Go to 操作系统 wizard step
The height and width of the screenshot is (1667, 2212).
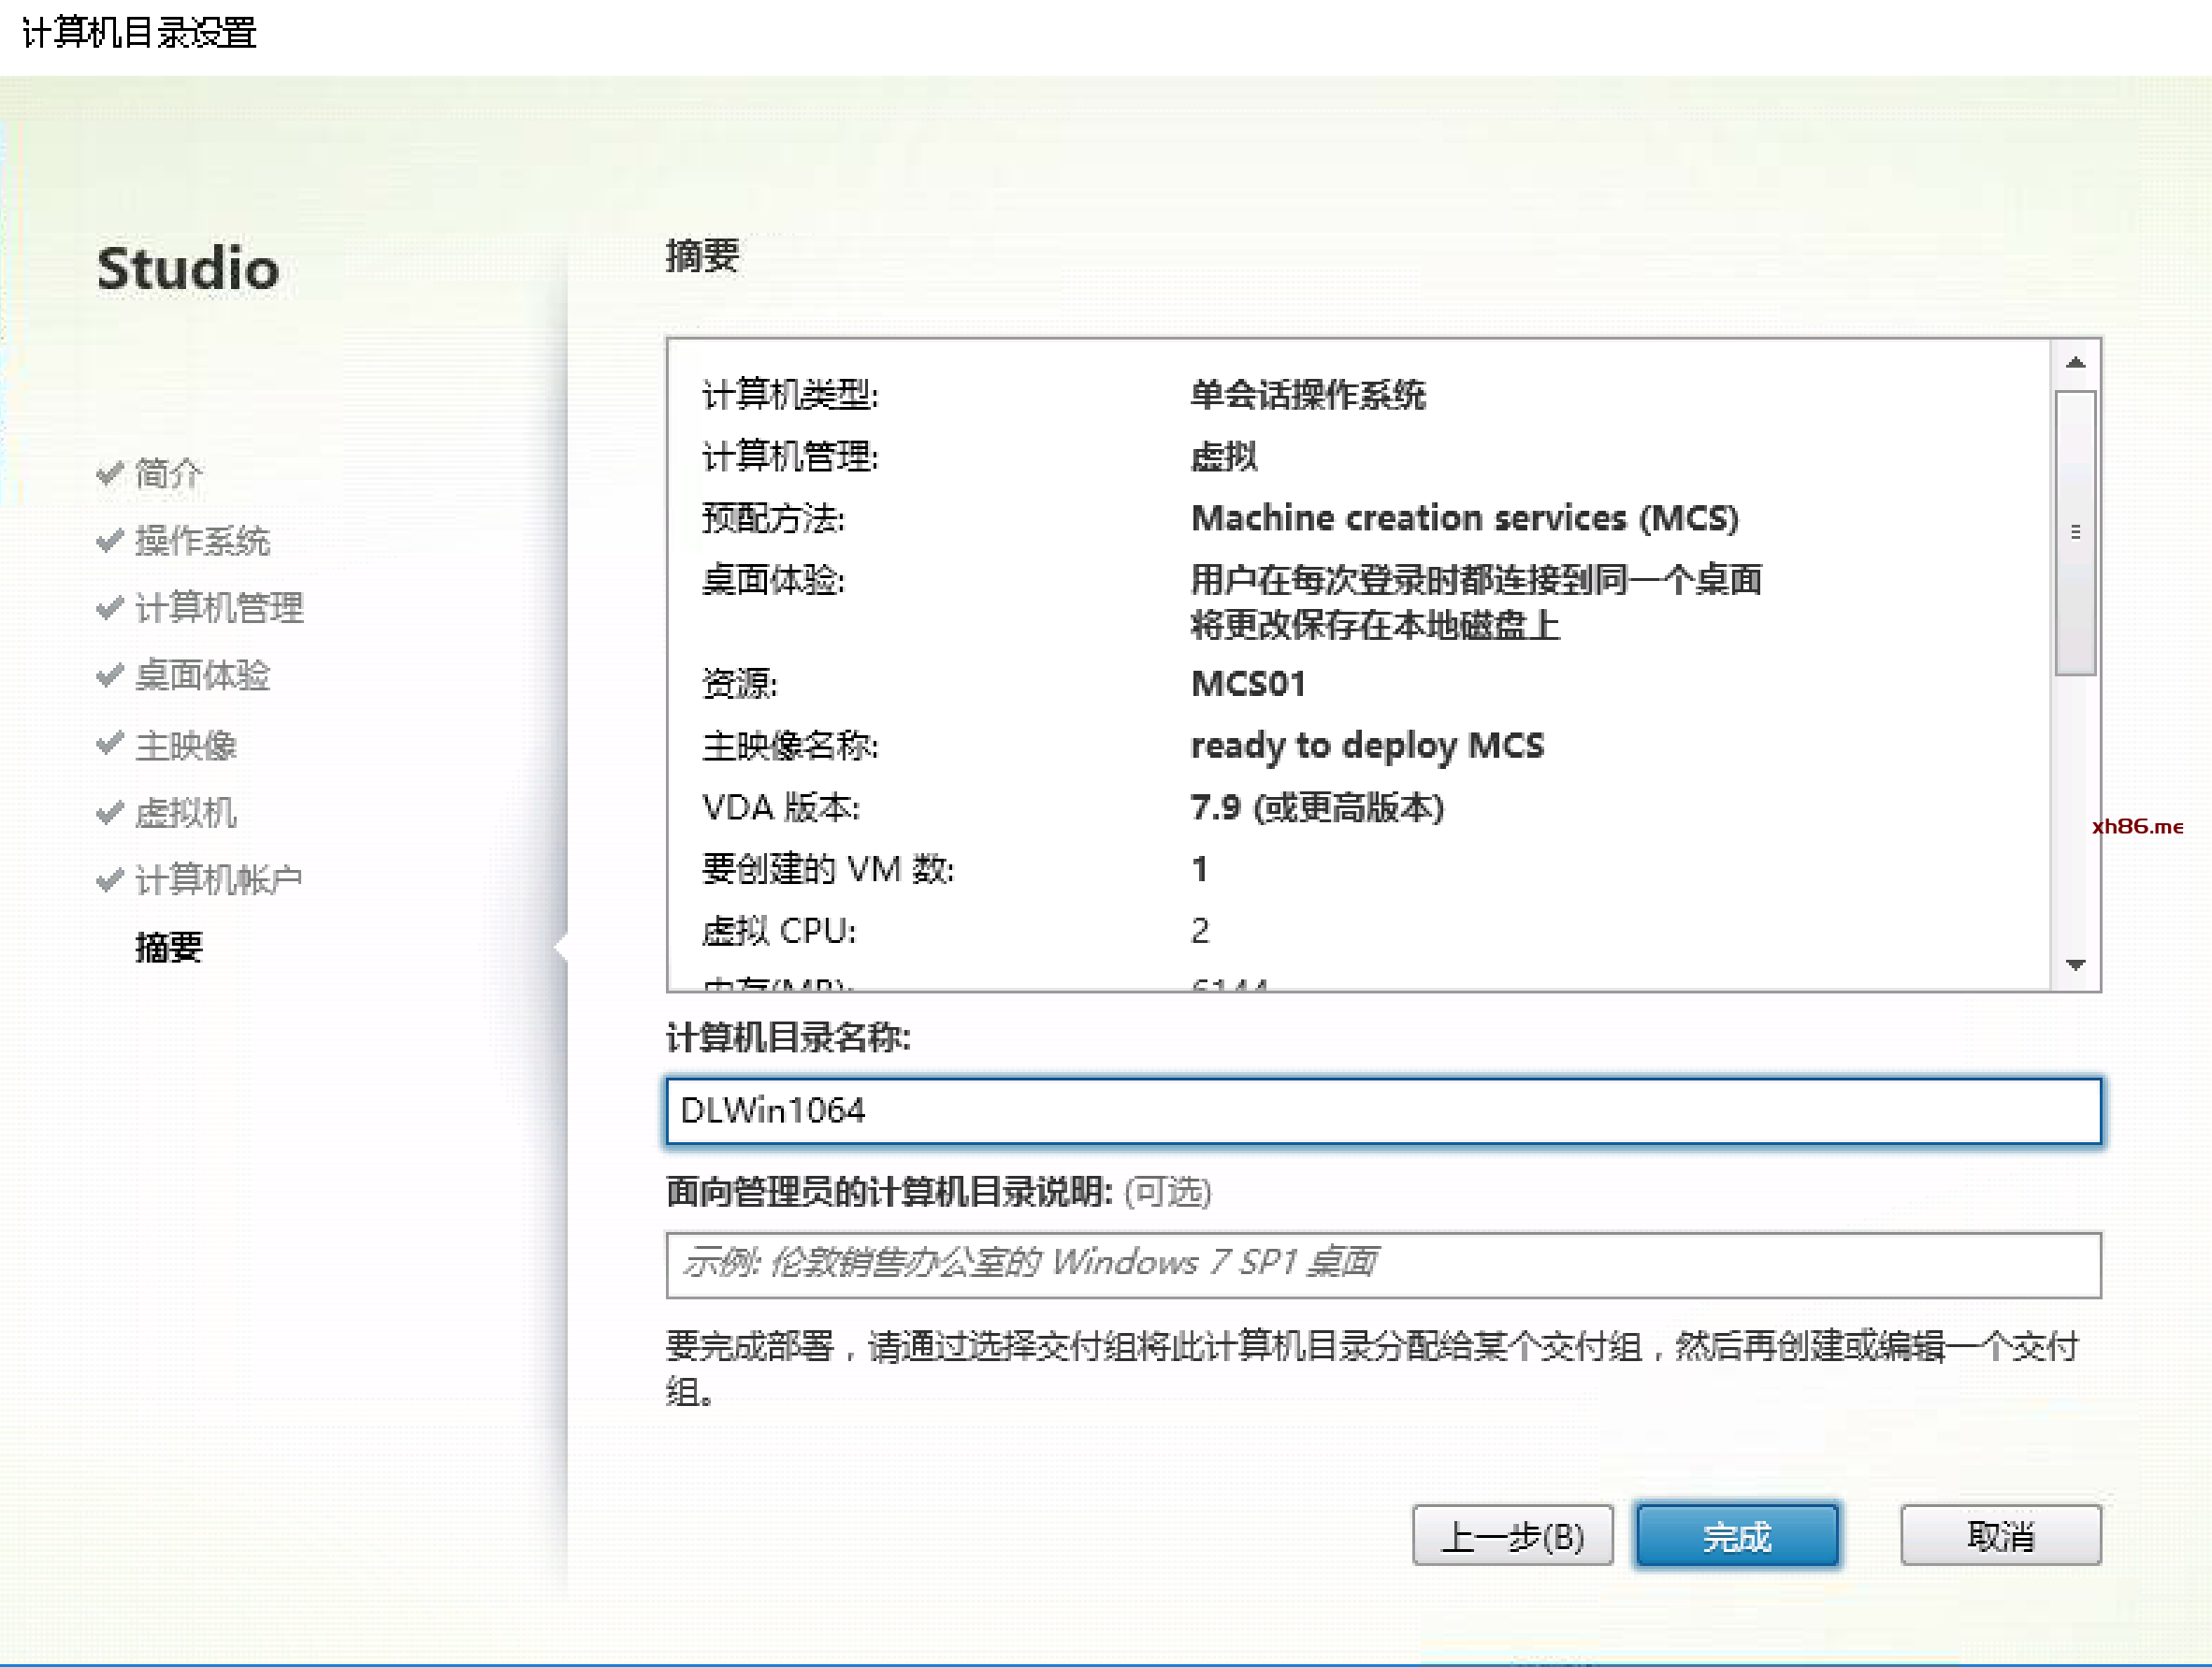click(202, 541)
